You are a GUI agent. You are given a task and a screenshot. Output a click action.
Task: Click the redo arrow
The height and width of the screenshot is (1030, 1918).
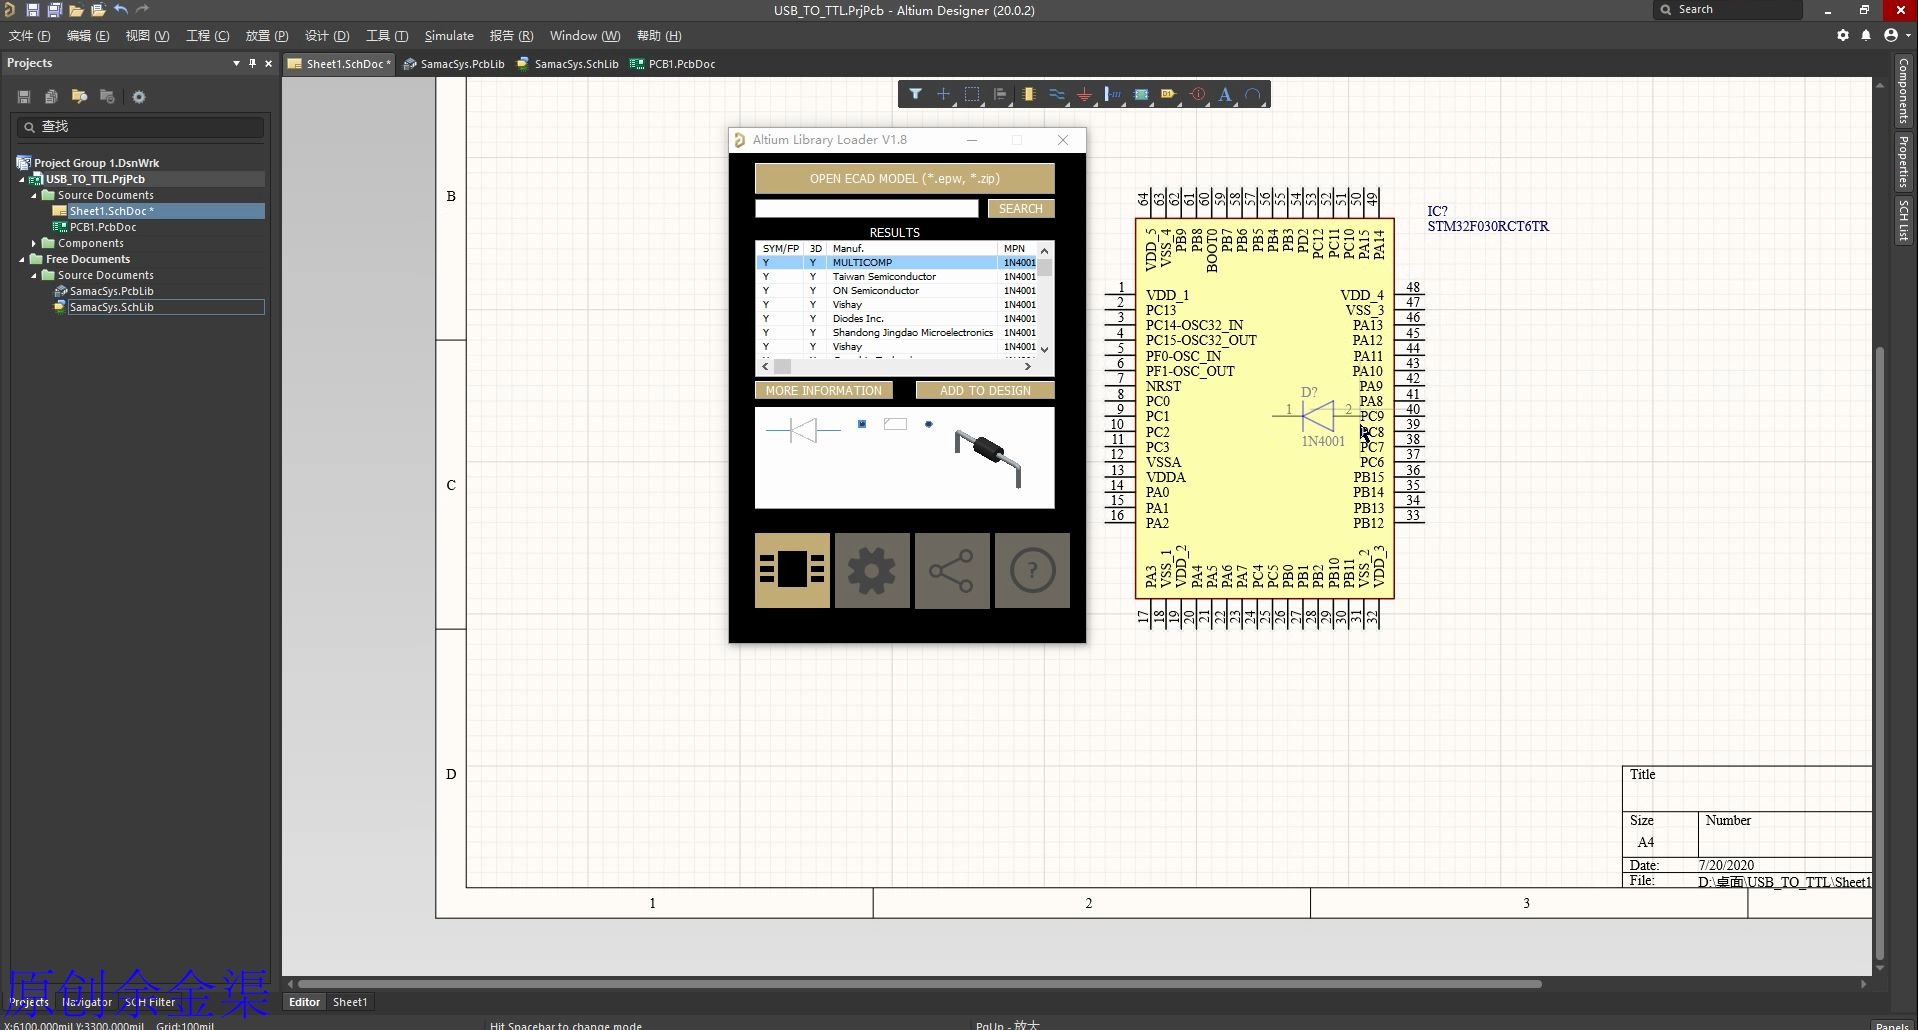[x=142, y=10]
